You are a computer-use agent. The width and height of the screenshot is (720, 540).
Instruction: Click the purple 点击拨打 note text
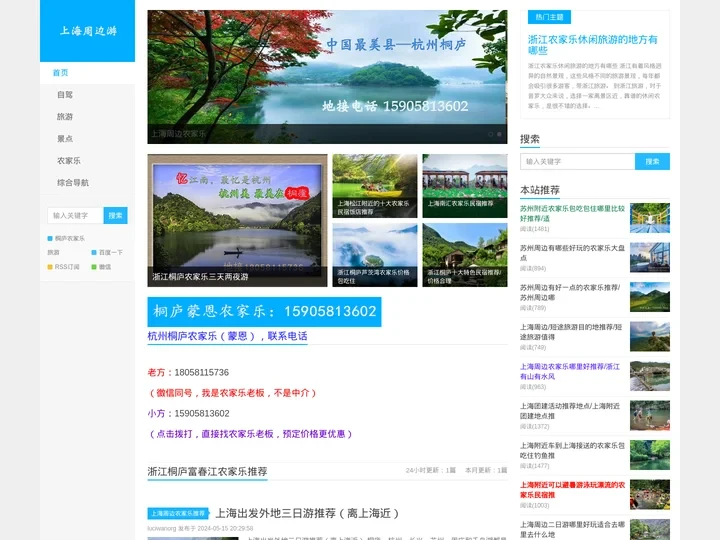250,434
